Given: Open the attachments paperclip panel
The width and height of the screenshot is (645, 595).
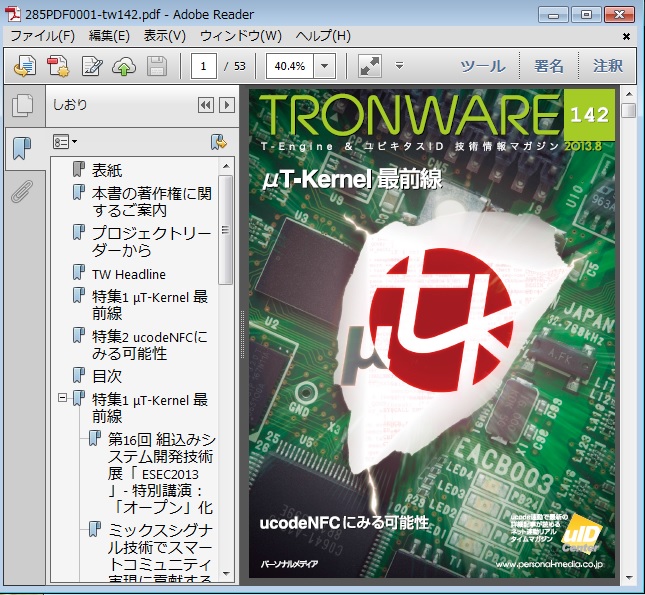Looking at the screenshot, I should point(22,191).
